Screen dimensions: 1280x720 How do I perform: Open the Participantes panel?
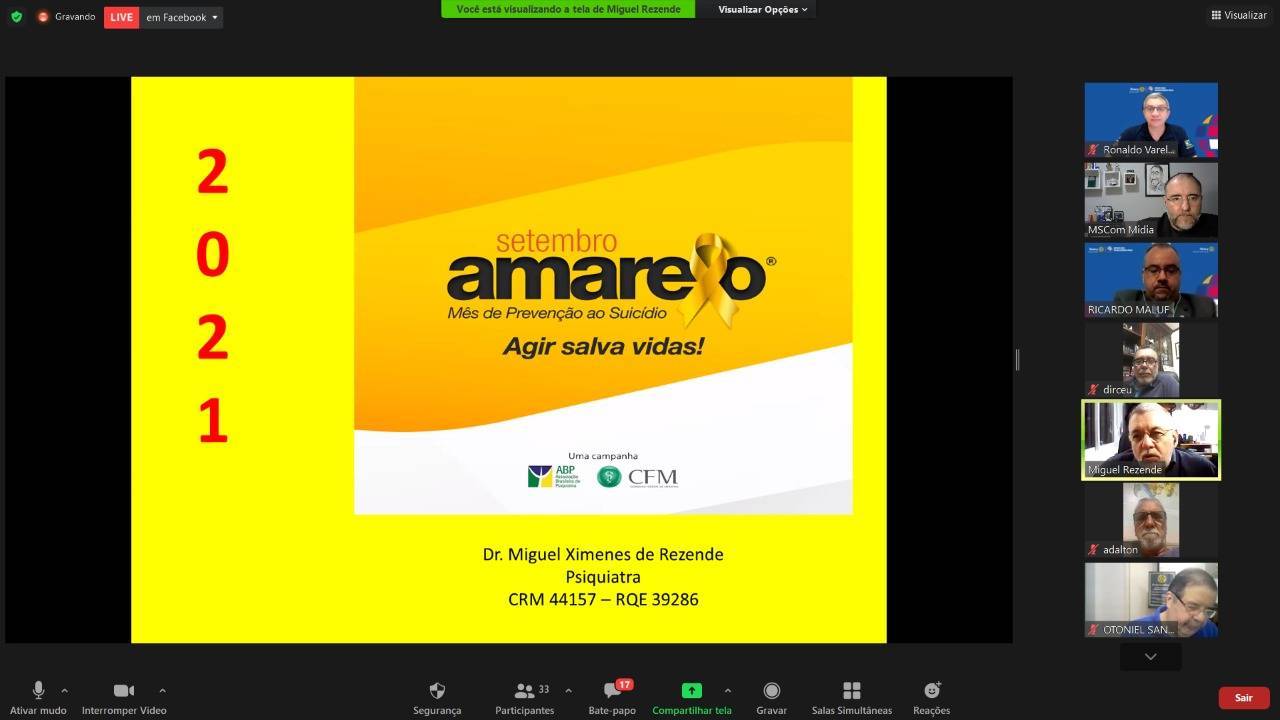pyautogui.click(x=525, y=691)
